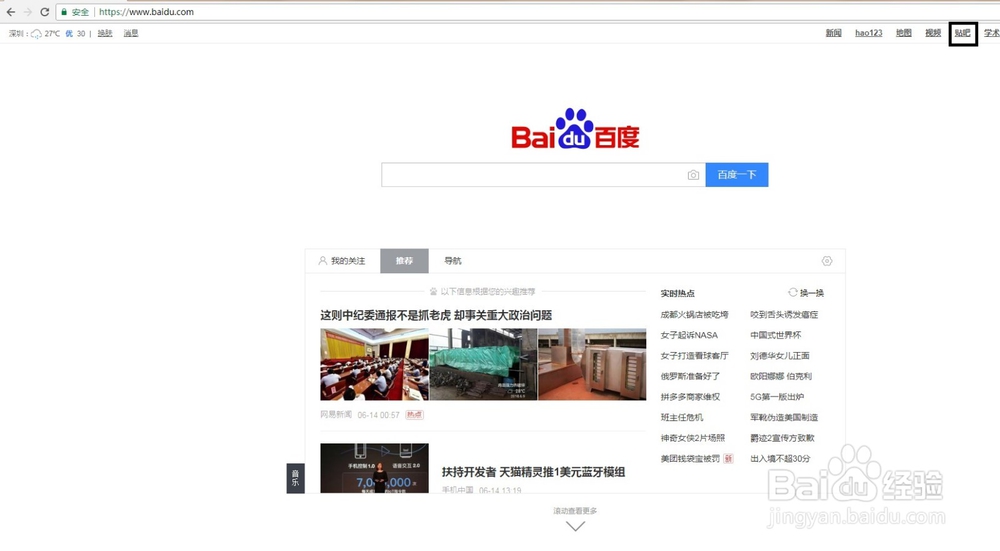The image size is (1000, 551).
Task: Open hot topic 美团钱袋宝被罚
Action: [690, 459]
